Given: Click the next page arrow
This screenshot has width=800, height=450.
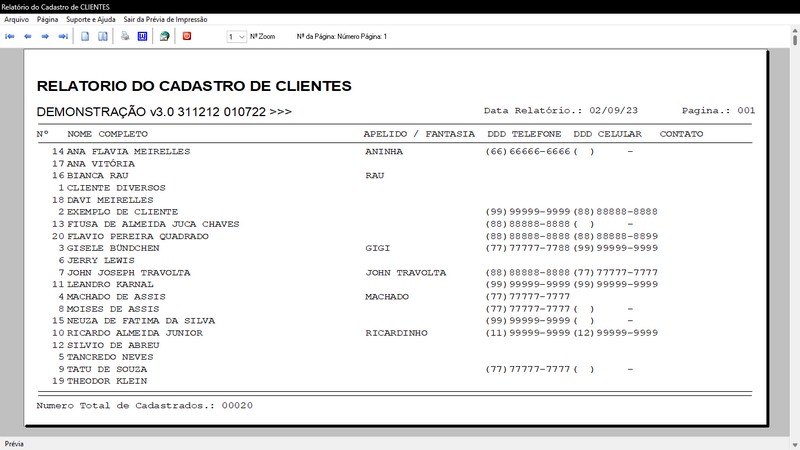Looking at the screenshot, I should click(46, 36).
